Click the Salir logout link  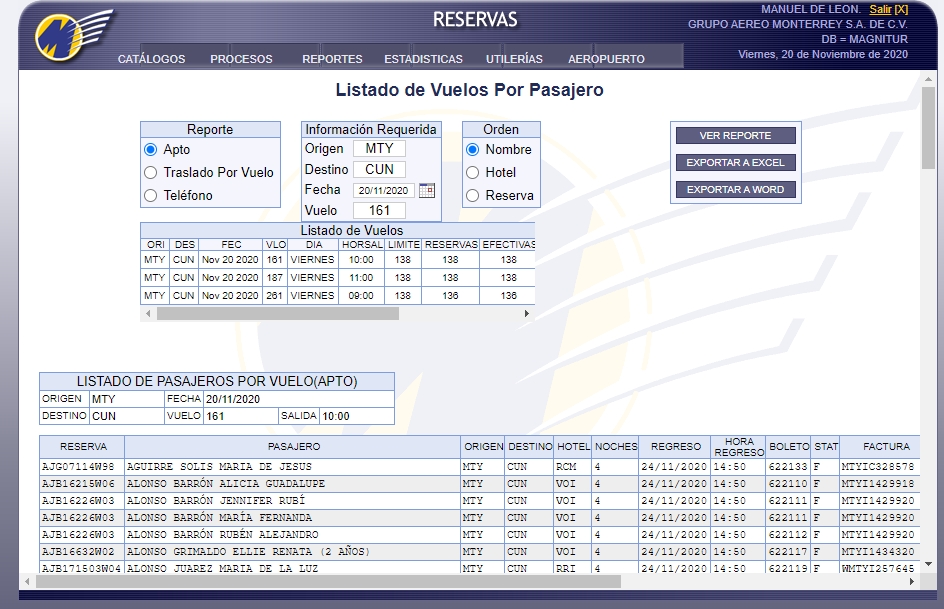[880, 9]
